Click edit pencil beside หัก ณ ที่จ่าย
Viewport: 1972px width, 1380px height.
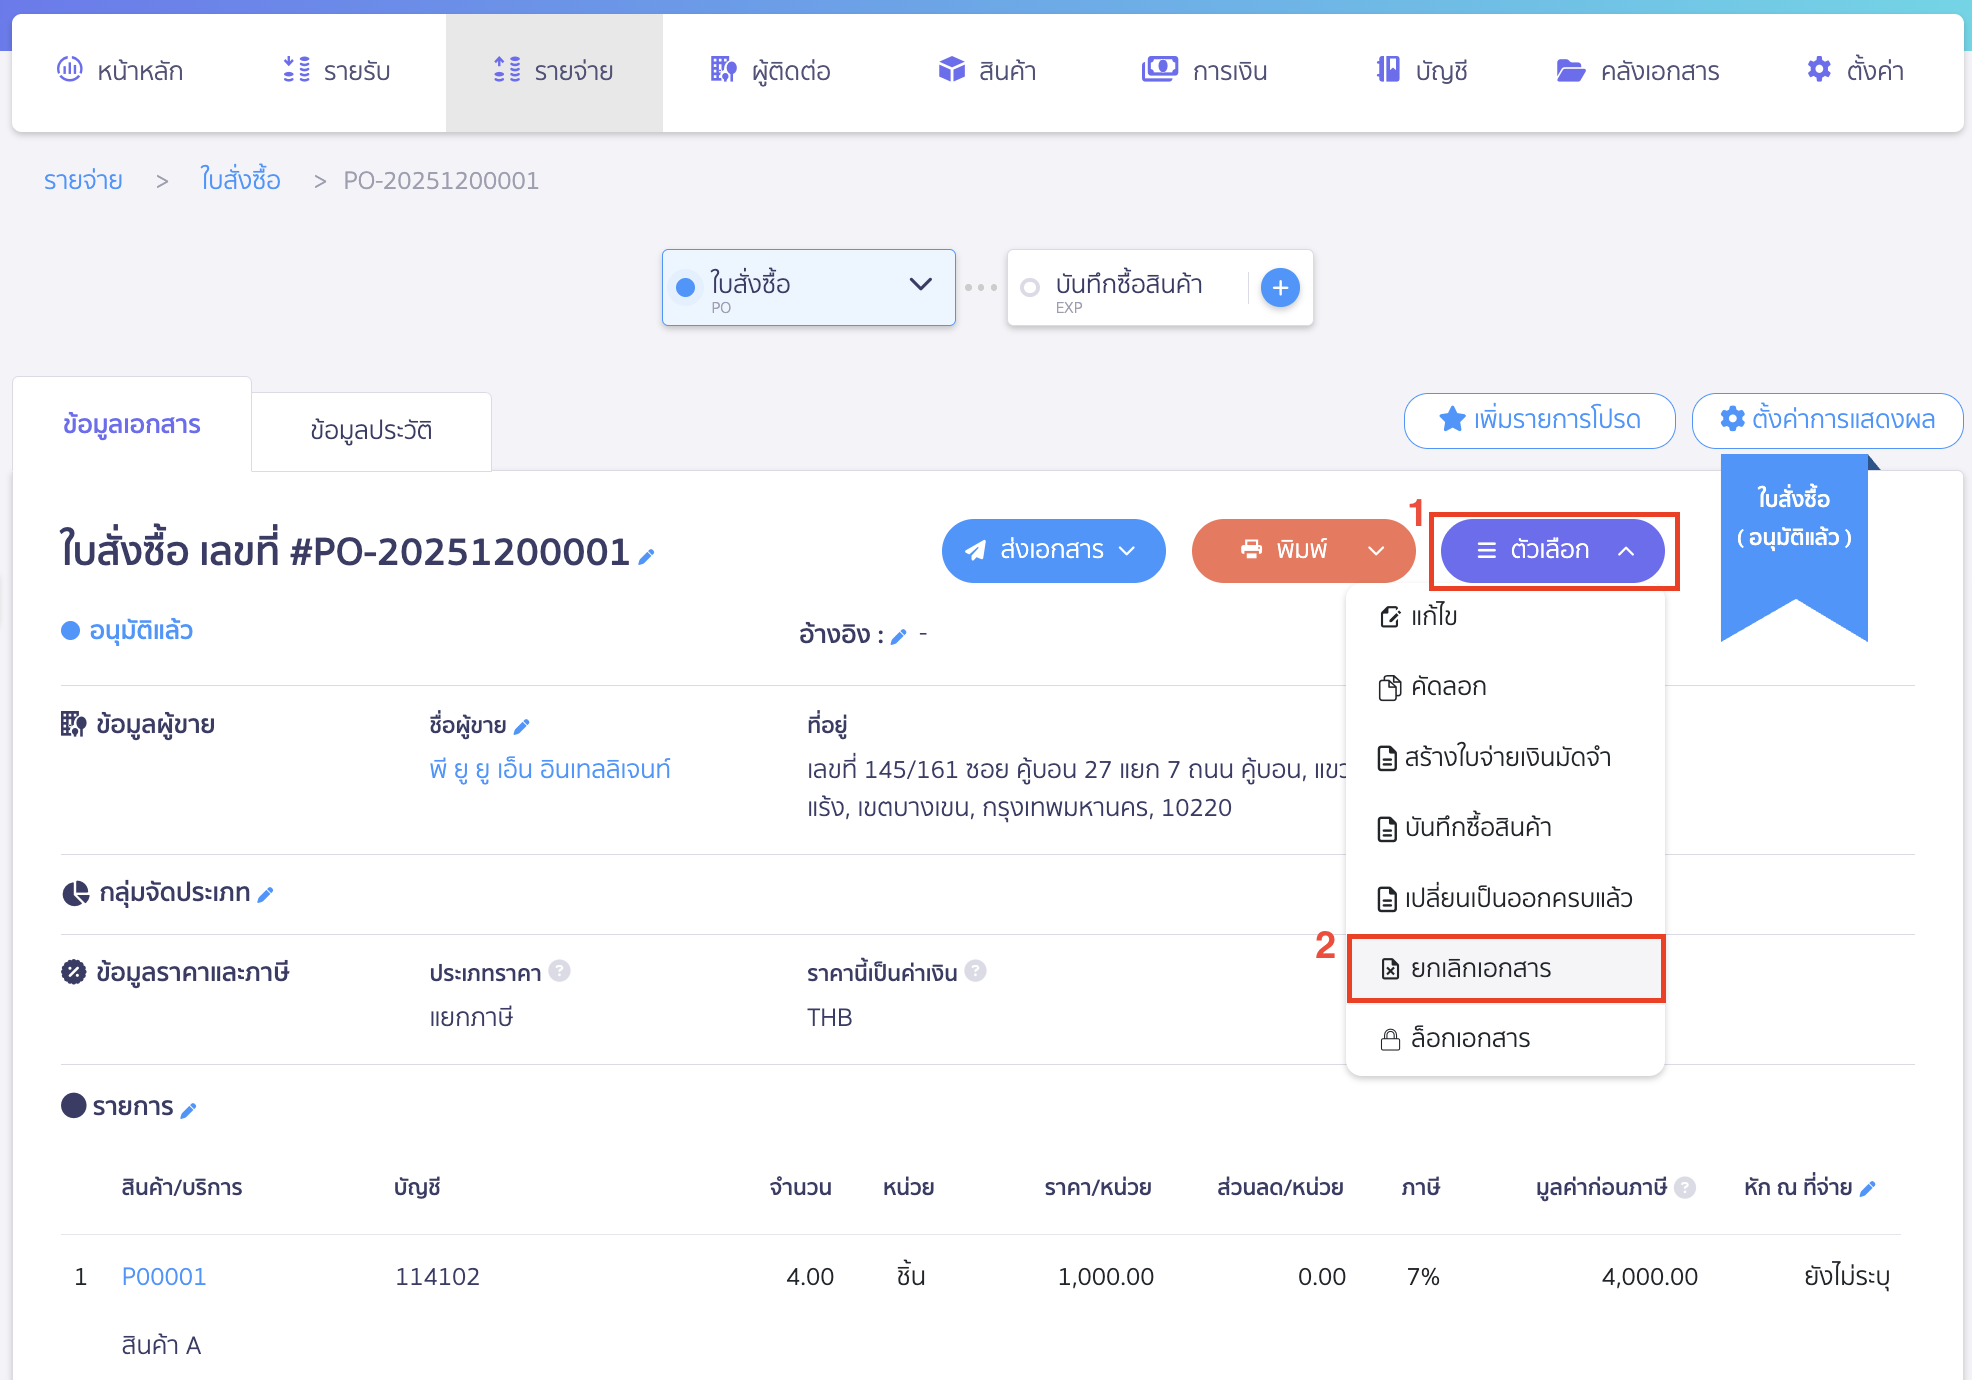coord(1867,1189)
